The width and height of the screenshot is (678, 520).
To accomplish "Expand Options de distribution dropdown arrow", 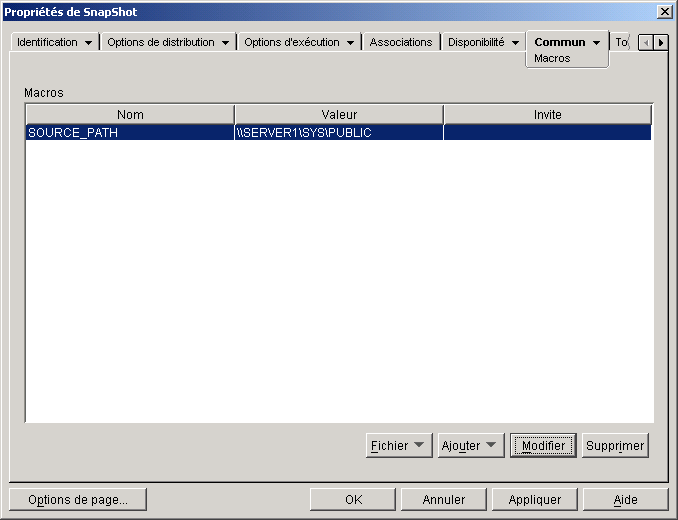I will point(225,43).
